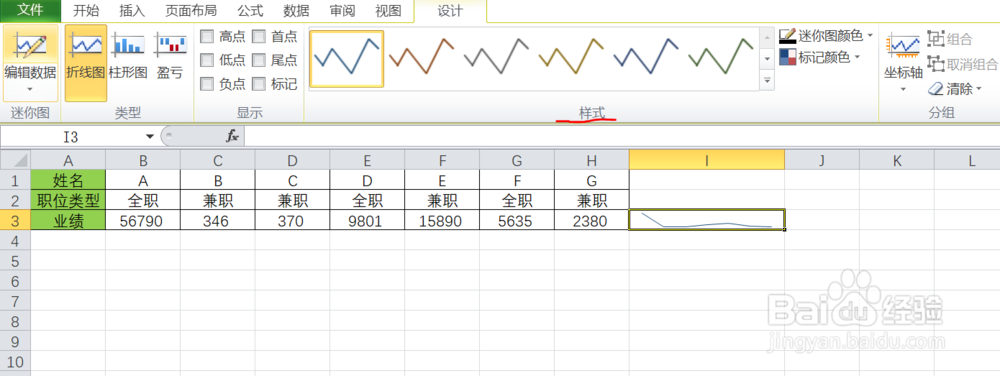
Task: Select cell with value 346
Action: point(217,221)
